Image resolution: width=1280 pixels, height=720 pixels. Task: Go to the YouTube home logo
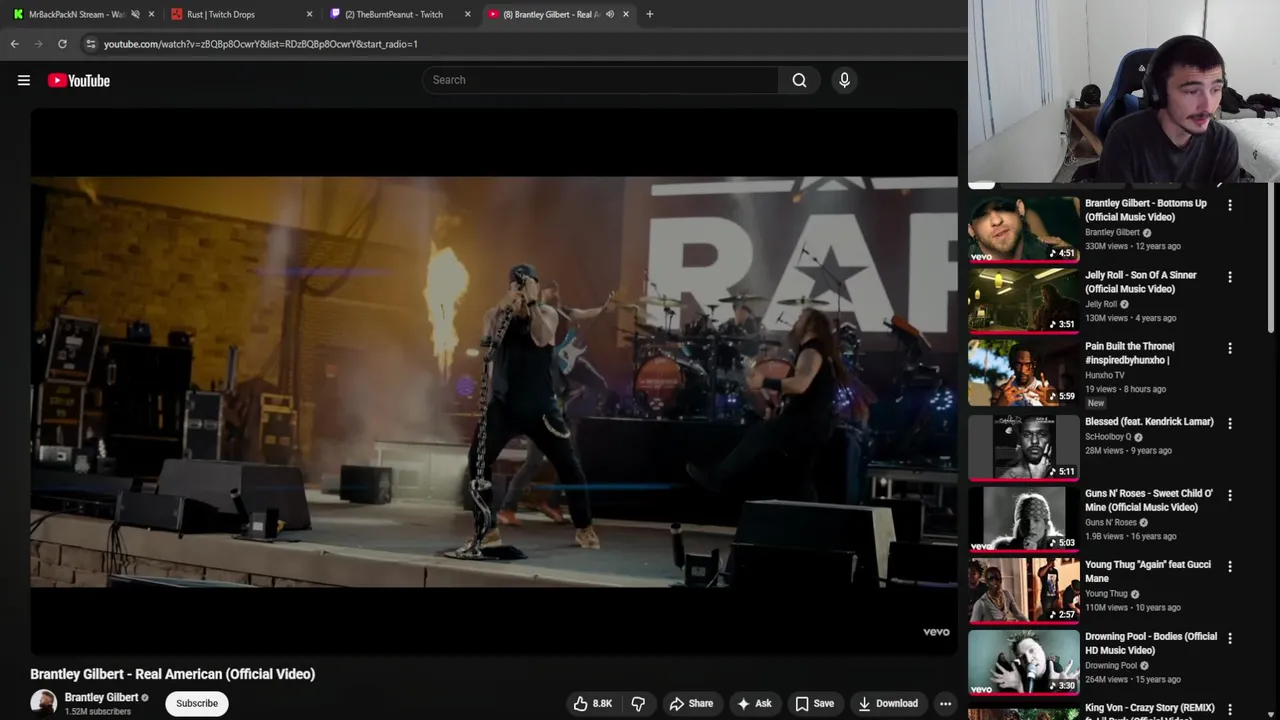(79, 81)
